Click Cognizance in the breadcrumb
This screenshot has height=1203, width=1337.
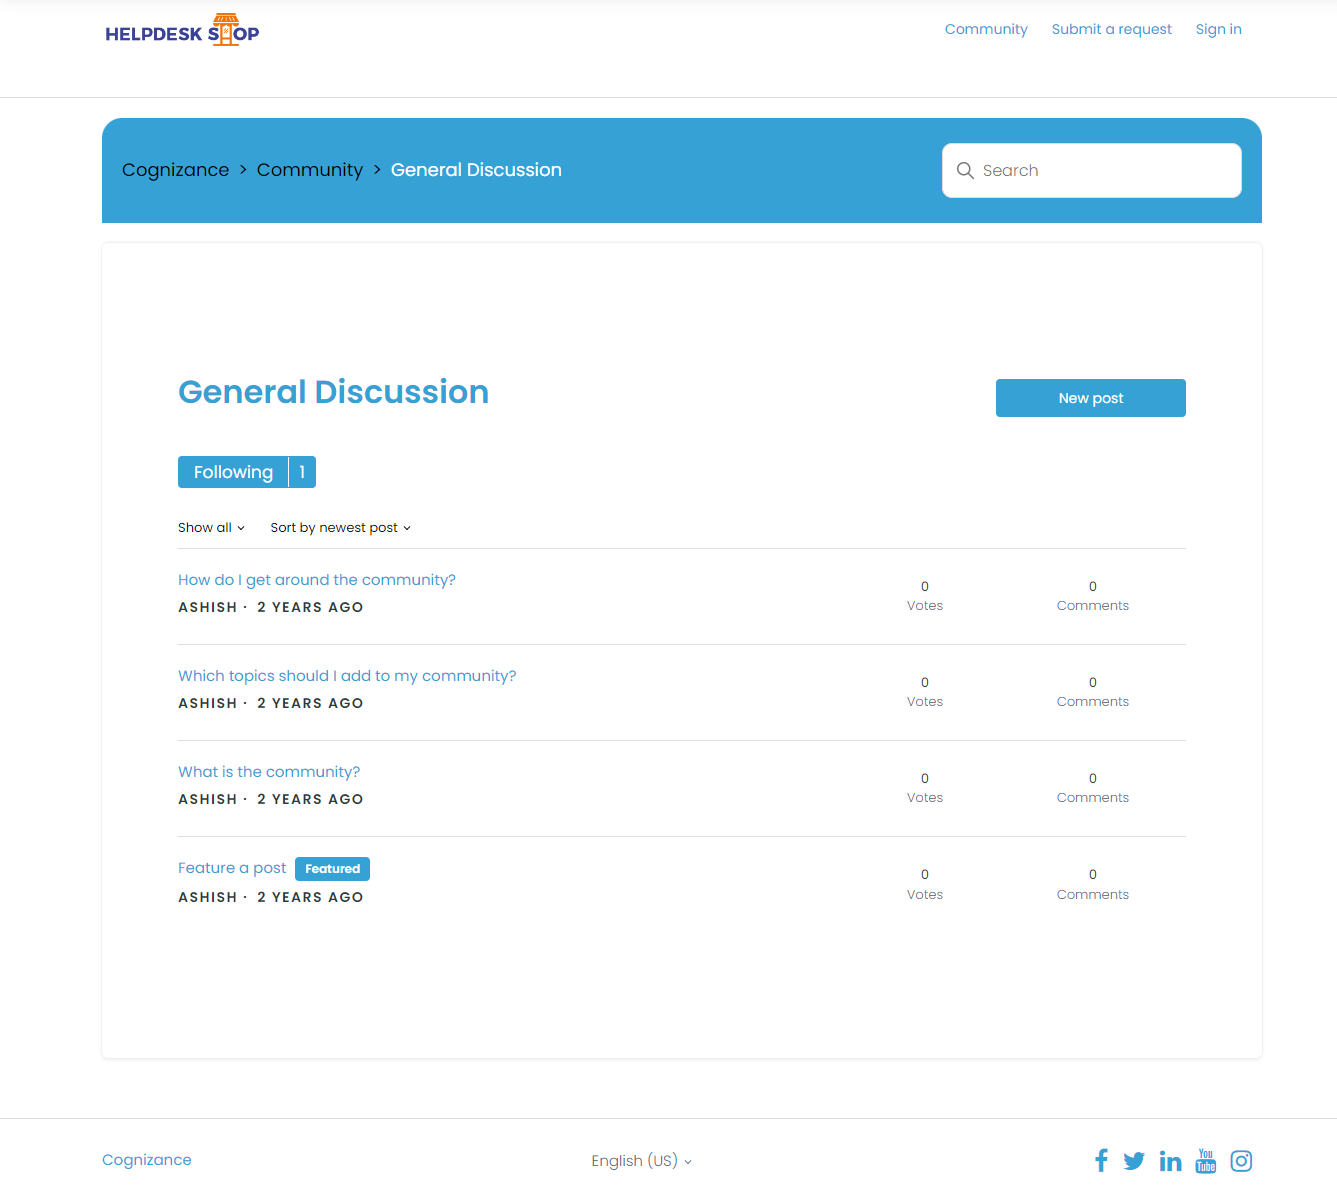click(175, 170)
